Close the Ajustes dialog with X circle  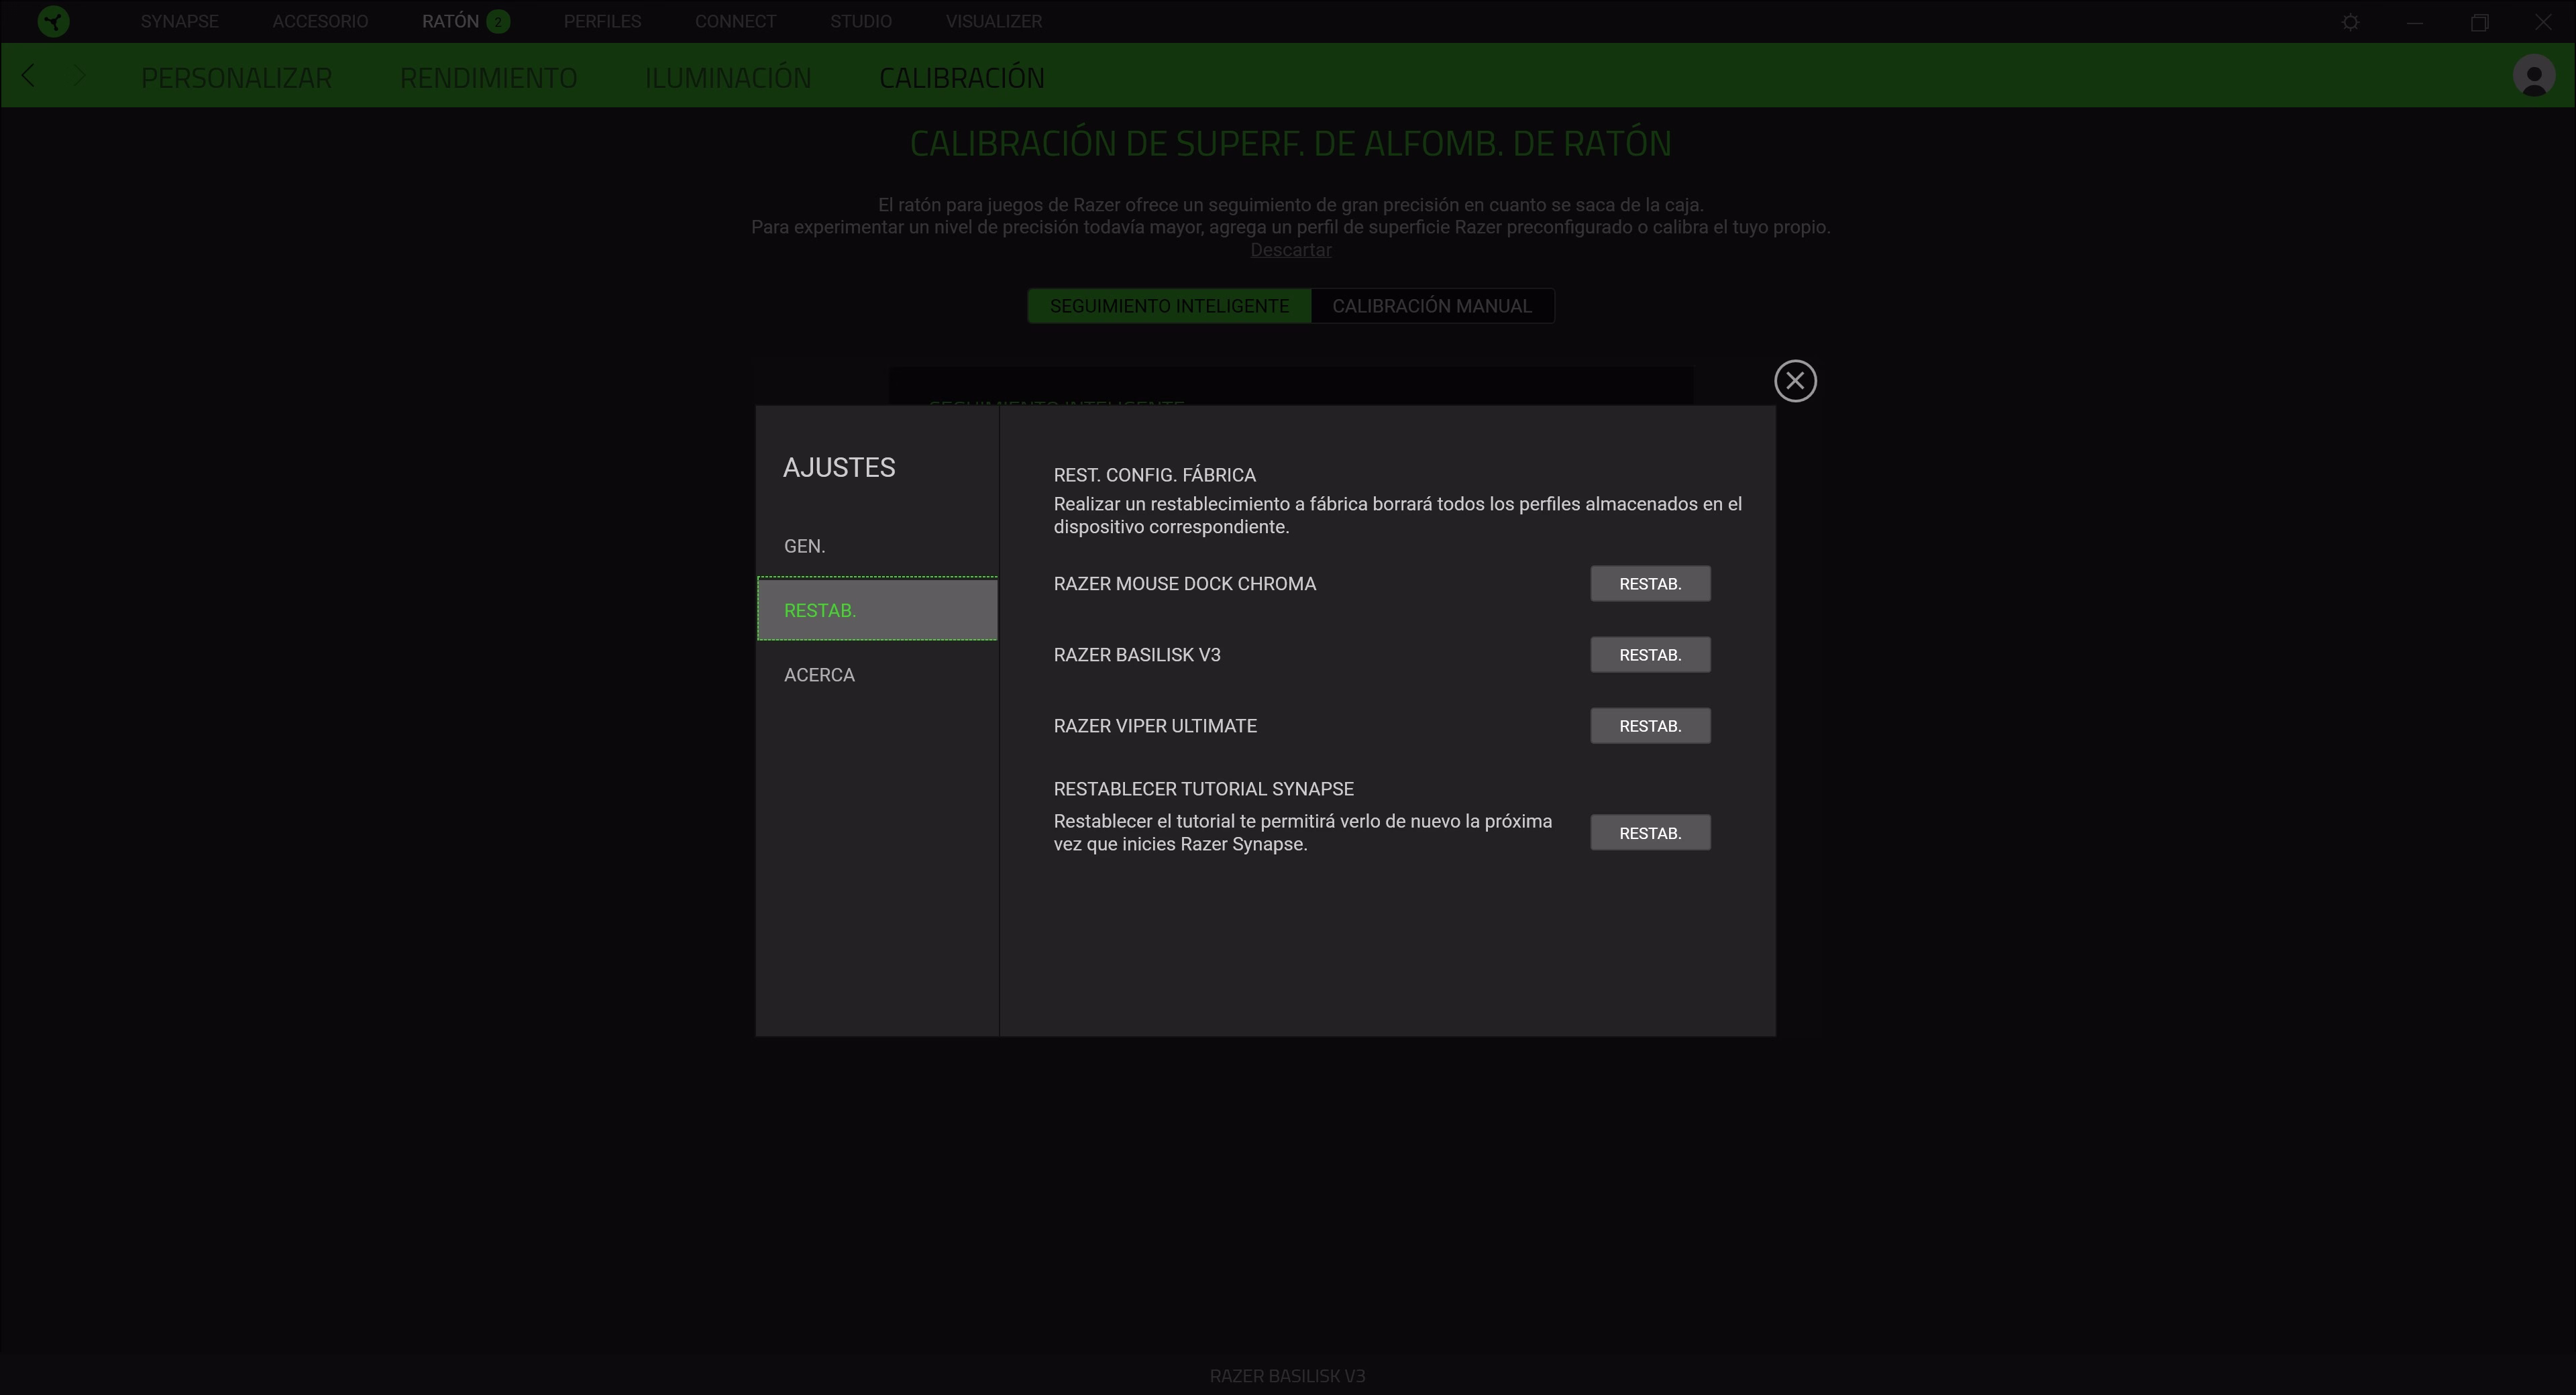(1795, 380)
